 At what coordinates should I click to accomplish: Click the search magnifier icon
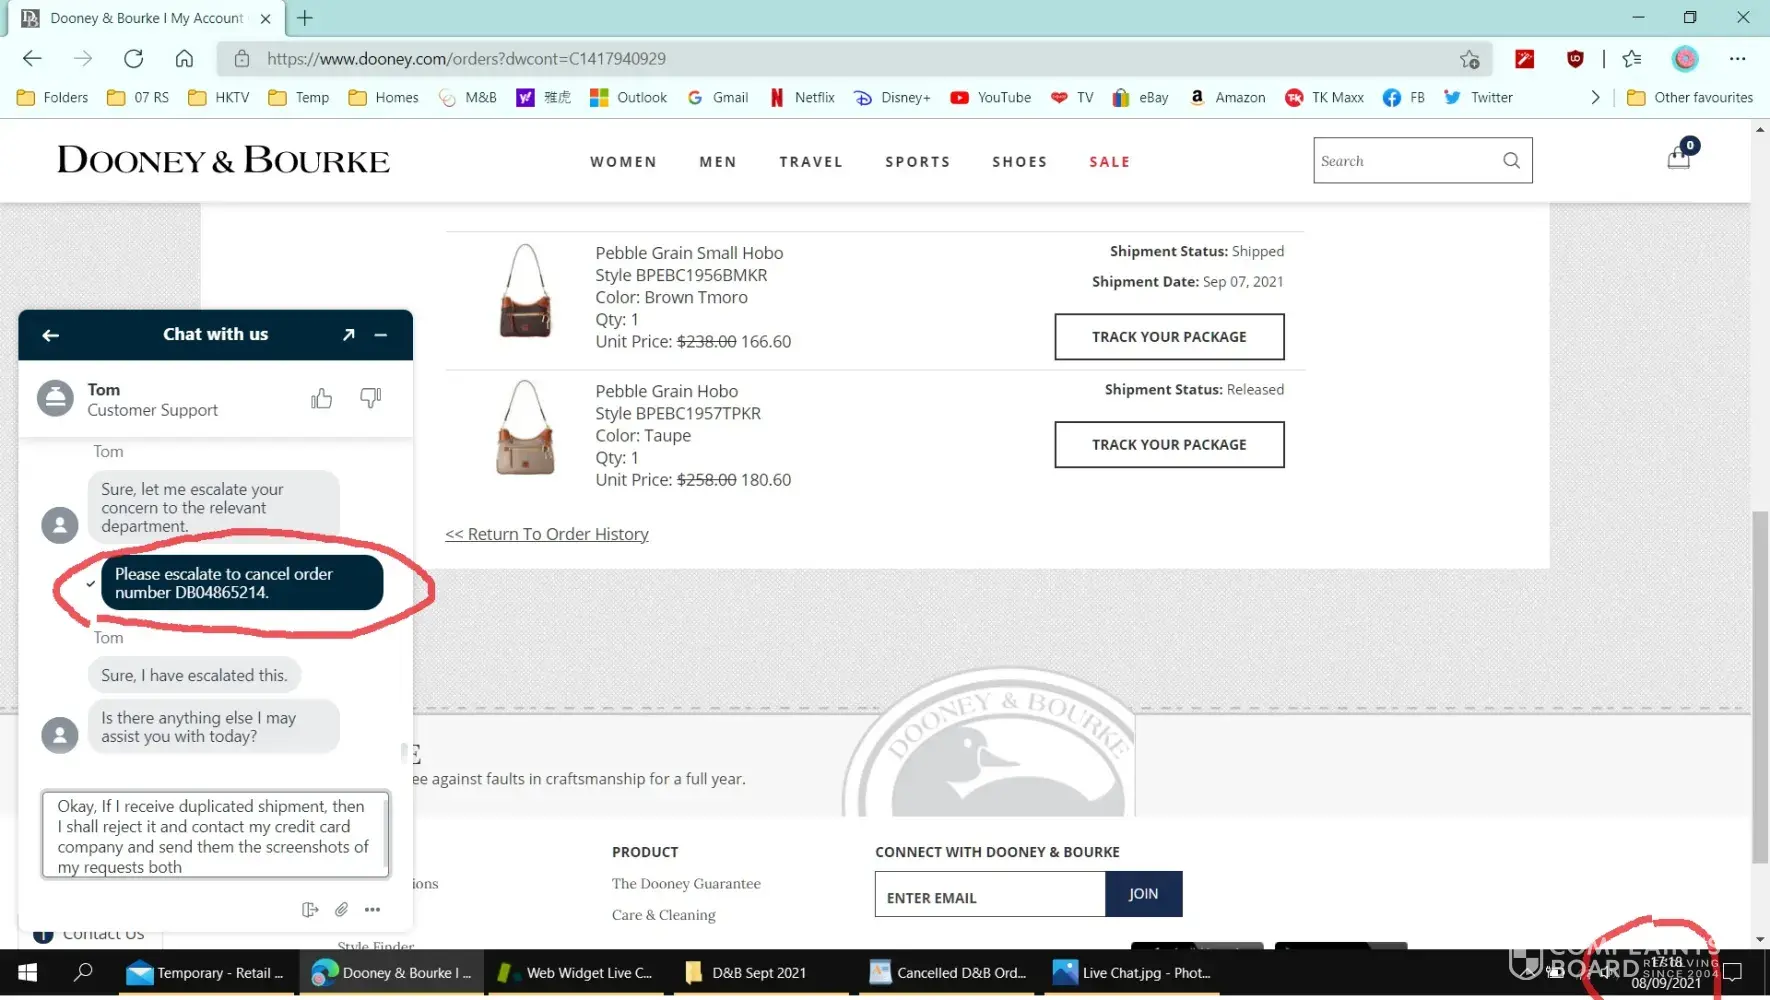coord(1511,160)
